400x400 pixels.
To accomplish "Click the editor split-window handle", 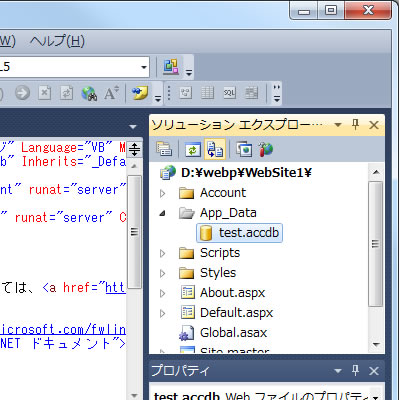I will pyautogui.click(x=134, y=149).
